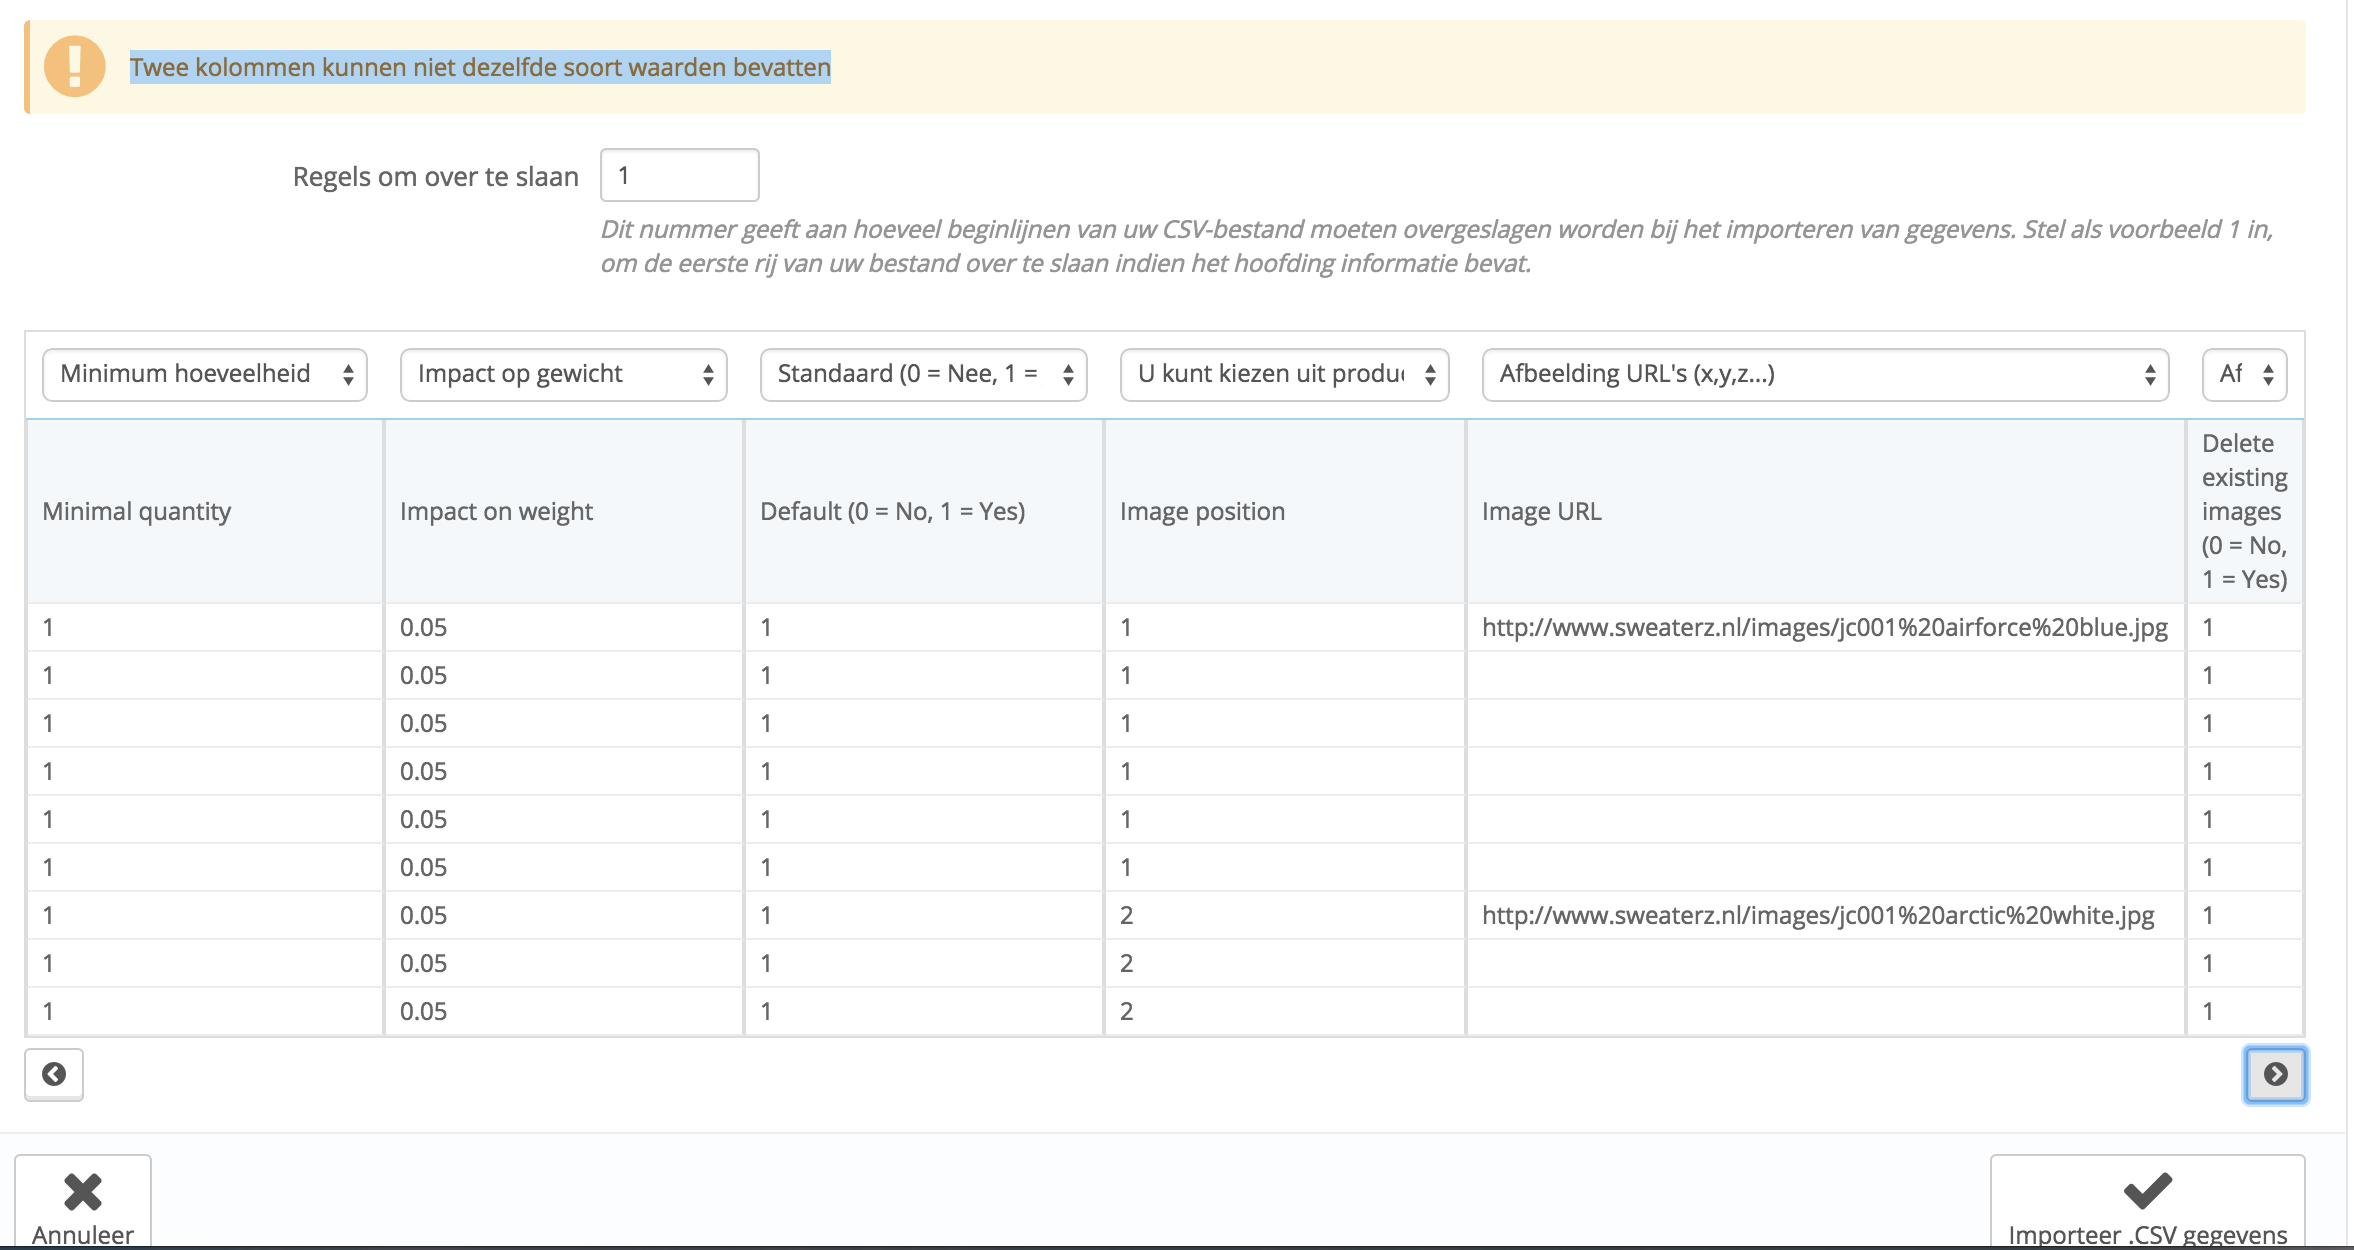Click the X icon on Annuleer
Screen dimensions: 2354x1250
click(x=83, y=1191)
